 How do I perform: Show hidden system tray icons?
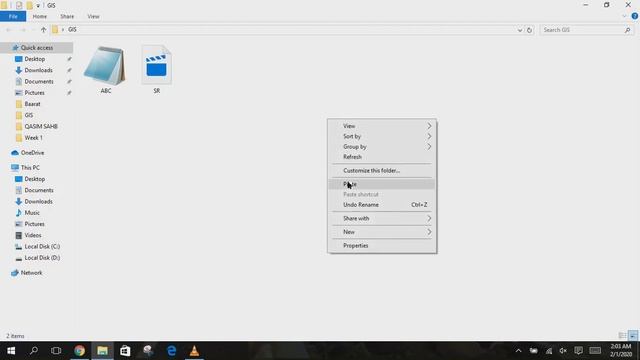click(x=518, y=351)
